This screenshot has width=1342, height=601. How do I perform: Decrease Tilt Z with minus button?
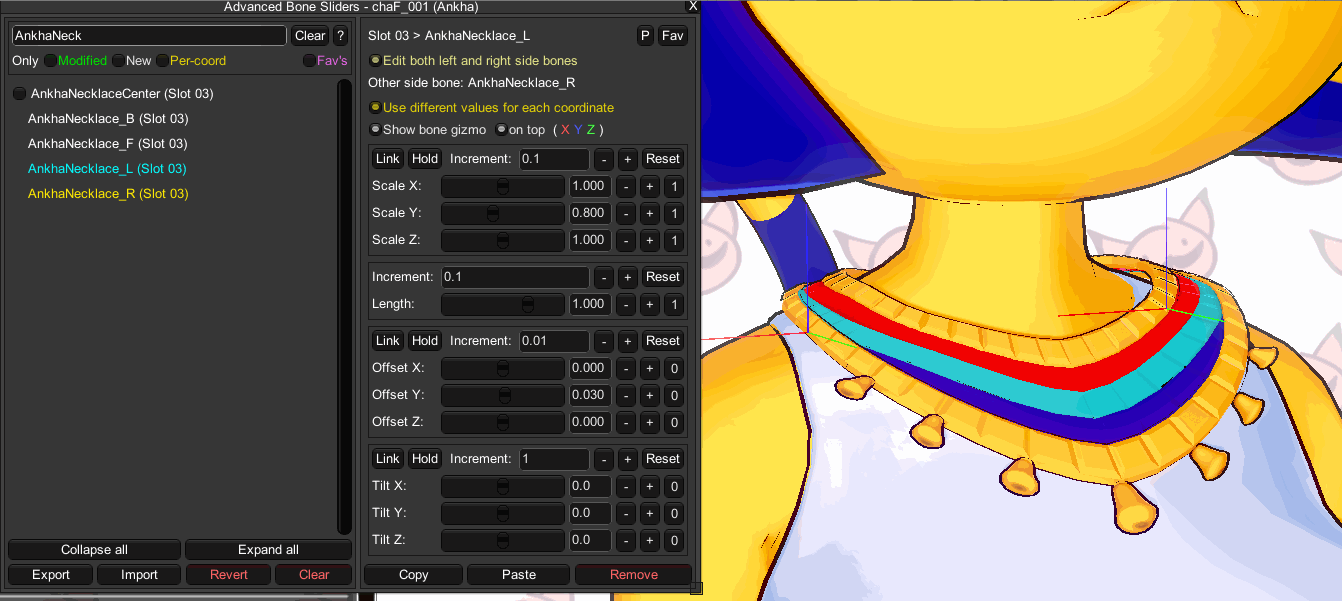click(x=626, y=540)
